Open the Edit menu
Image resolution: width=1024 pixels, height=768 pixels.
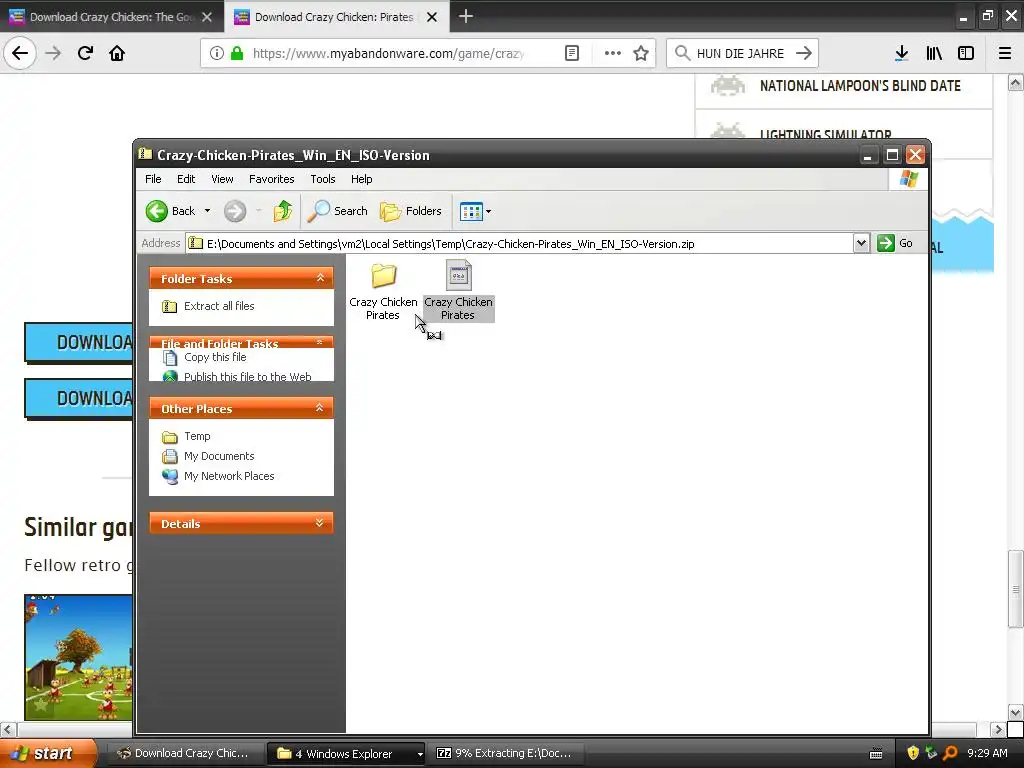pyautogui.click(x=186, y=179)
